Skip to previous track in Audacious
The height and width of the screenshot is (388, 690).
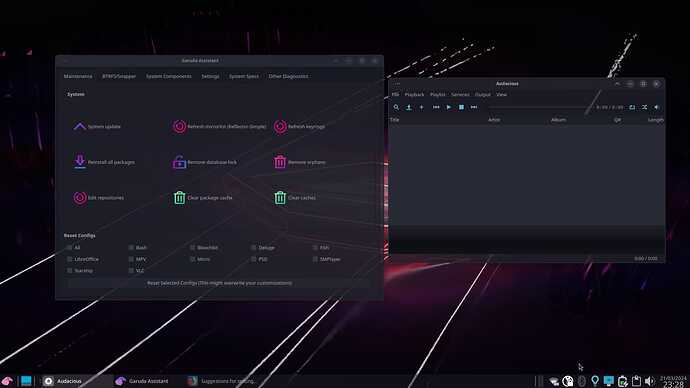pos(436,107)
